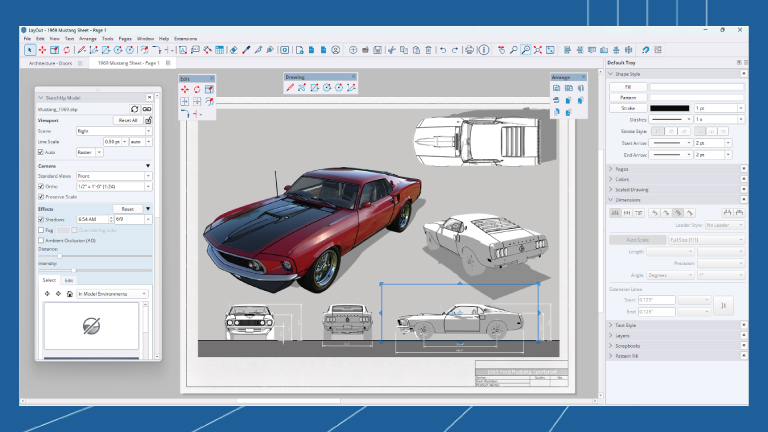This screenshot has height=432, width=768.
Task: Click the red Line tool in Drawing palette
Action: (x=290, y=87)
